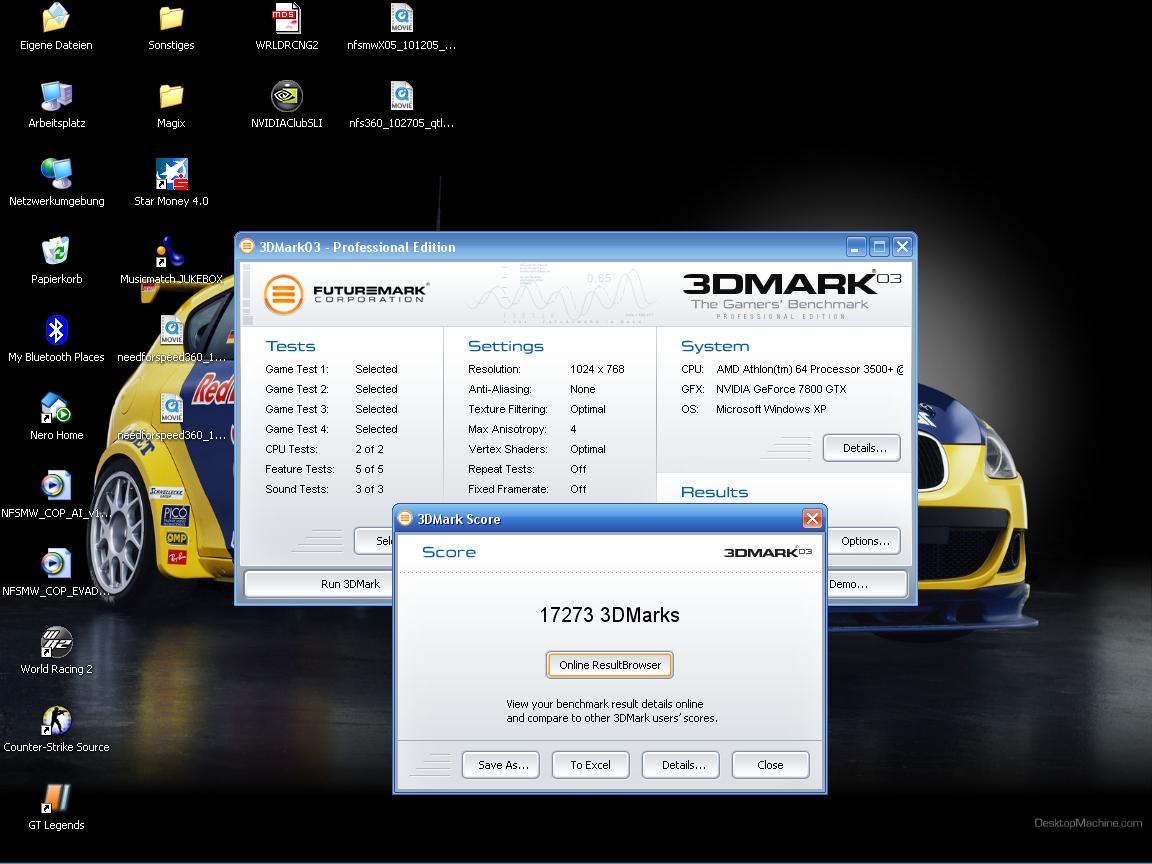
Task: Maximize the 3DMark03 window
Action: coord(879,247)
